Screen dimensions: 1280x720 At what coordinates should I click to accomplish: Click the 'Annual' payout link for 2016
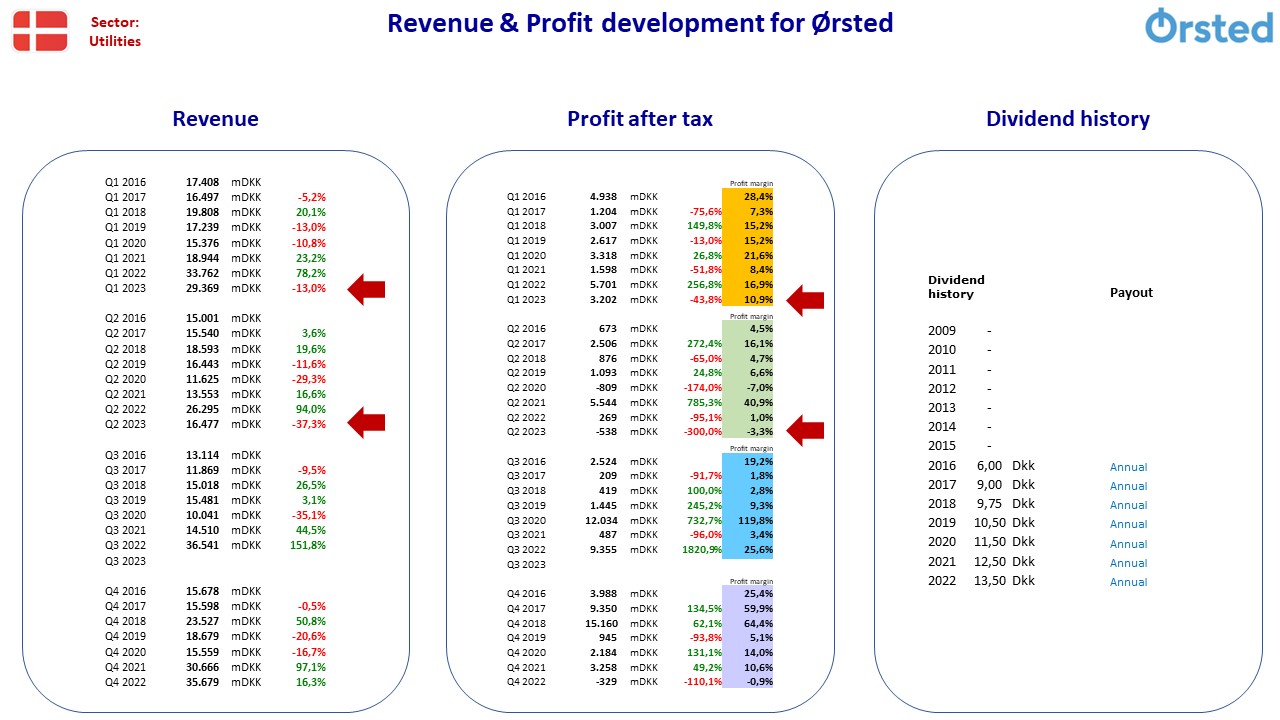coord(1128,467)
